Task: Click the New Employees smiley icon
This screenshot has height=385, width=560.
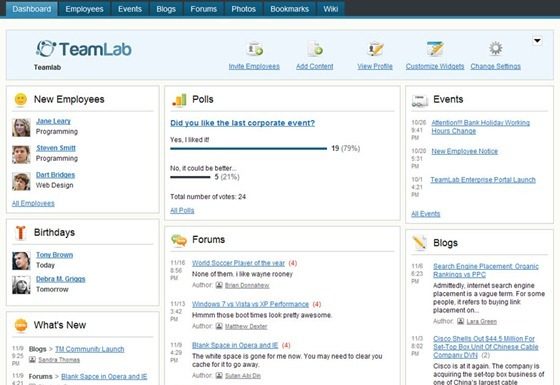Action: coord(21,100)
